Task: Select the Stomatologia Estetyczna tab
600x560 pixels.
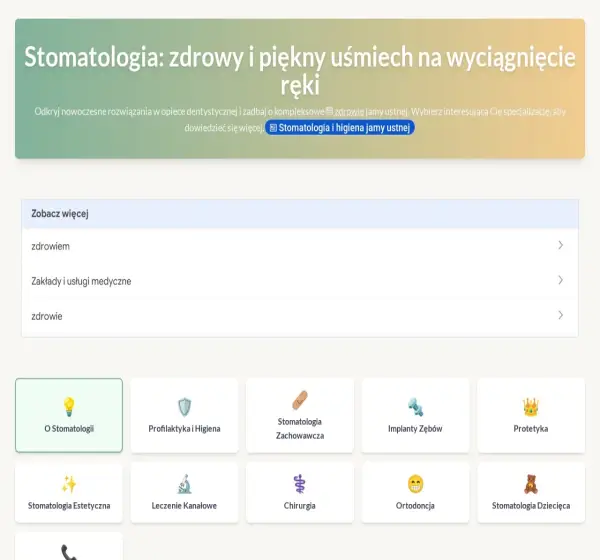Action: [x=69, y=492]
